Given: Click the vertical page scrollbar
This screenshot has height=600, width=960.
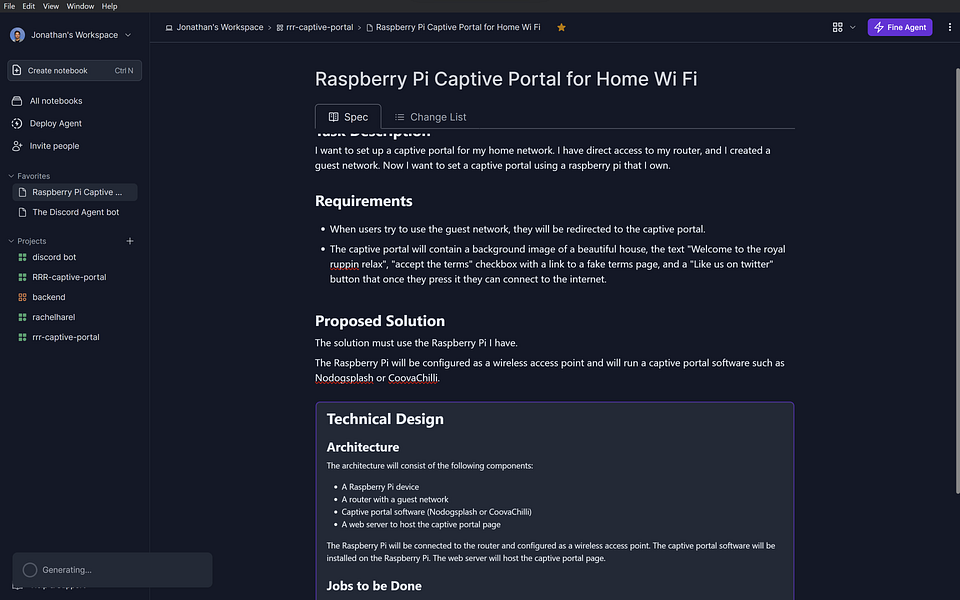Looking at the screenshot, I should pyautogui.click(x=958, y=280).
